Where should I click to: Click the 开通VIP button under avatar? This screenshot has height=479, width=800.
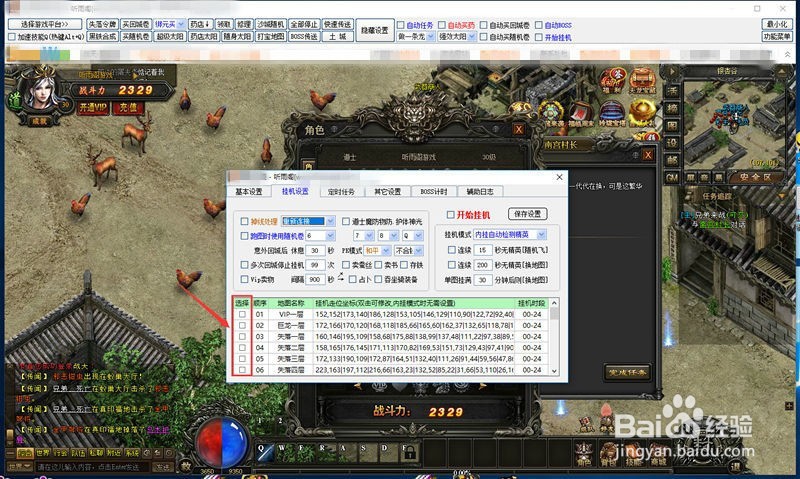pyautogui.click(x=93, y=108)
